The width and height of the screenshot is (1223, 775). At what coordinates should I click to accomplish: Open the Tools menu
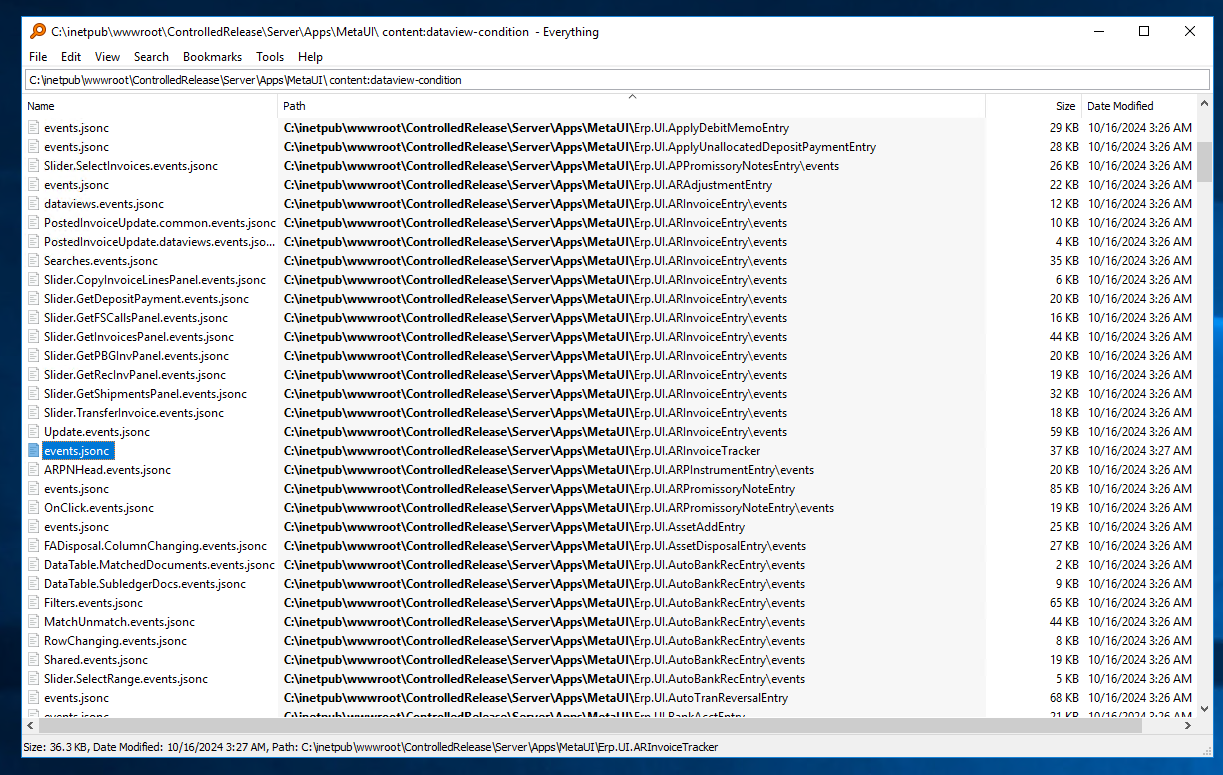click(270, 57)
